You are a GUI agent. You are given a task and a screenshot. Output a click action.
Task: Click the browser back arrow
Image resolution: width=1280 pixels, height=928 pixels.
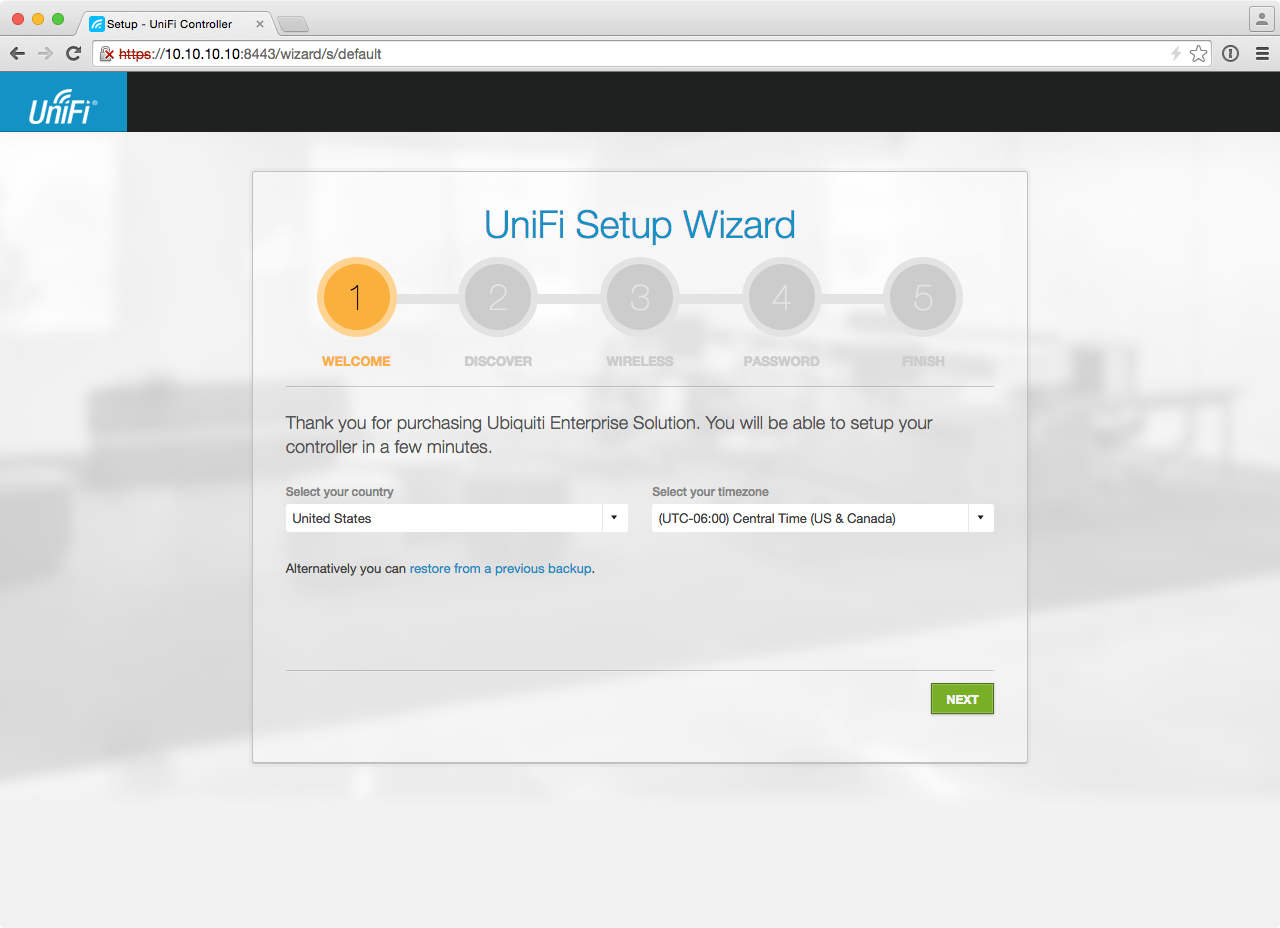coord(17,54)
